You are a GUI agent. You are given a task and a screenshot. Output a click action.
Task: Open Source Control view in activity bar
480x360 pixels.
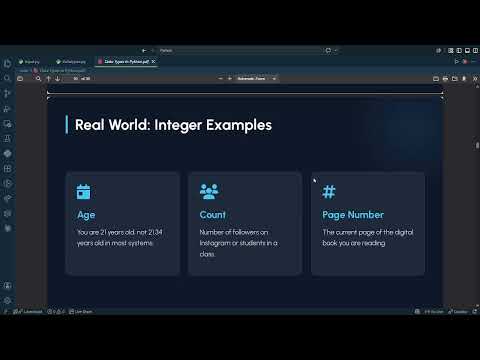7,94
